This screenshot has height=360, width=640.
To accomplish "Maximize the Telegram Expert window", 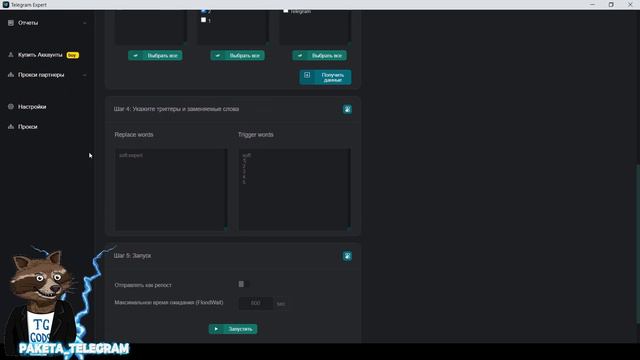I will pyautogui.click(x=611, y=4).
